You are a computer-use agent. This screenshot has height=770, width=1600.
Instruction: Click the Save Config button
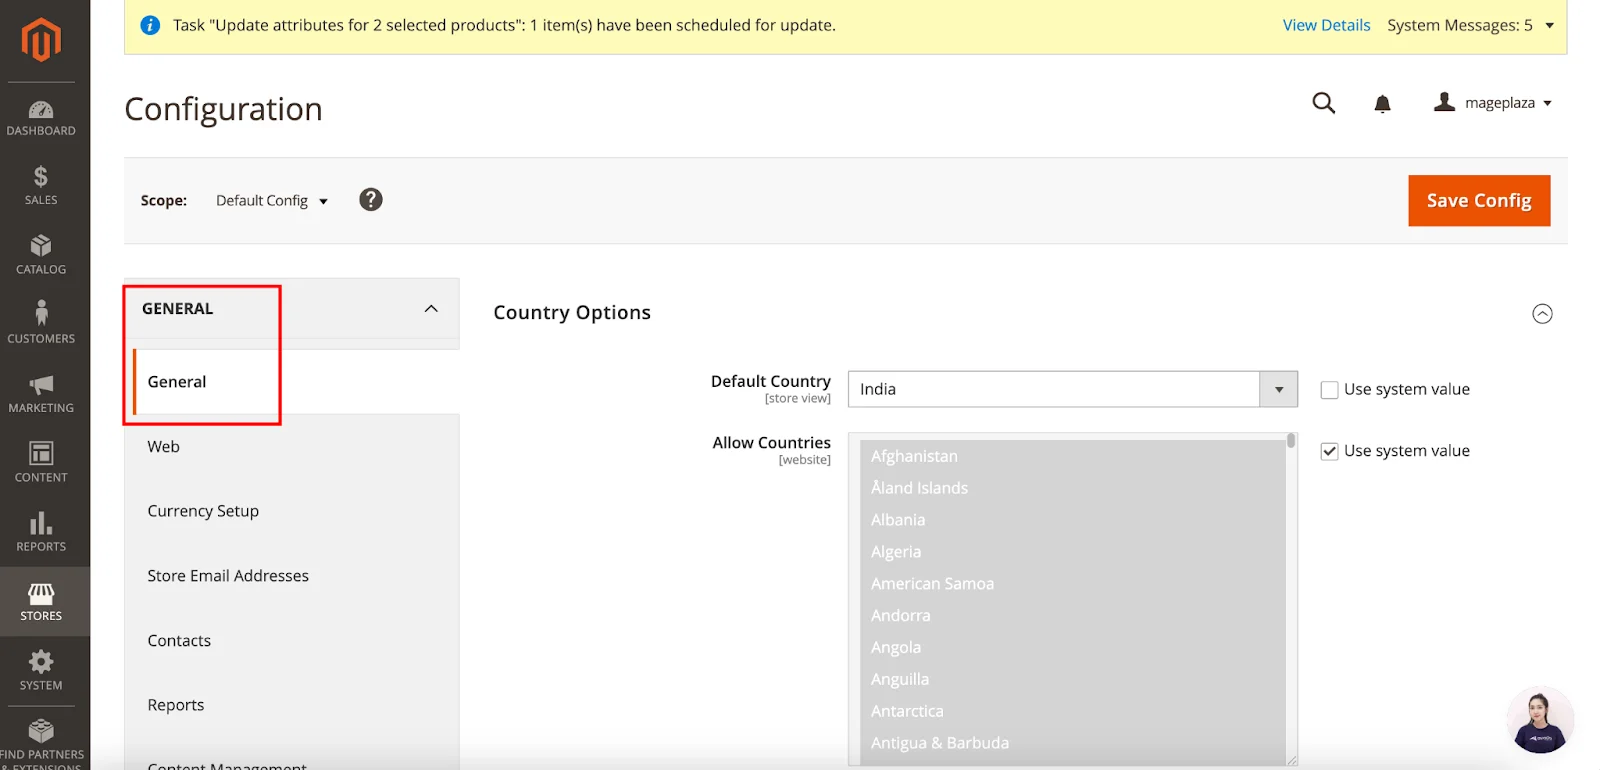pos(1479,201)
